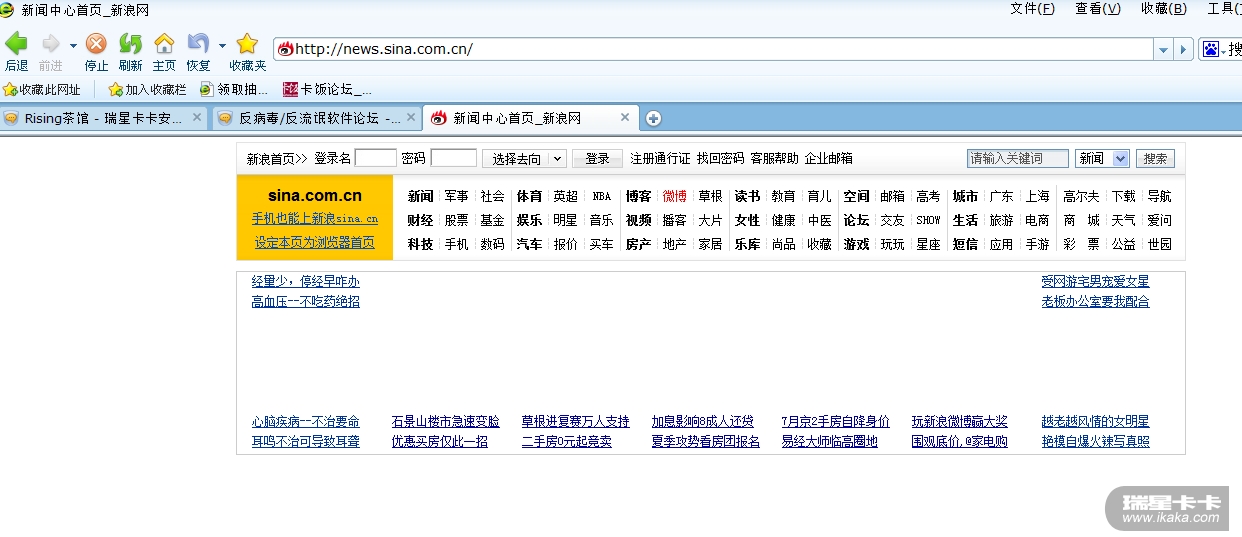The image size is (1242, 537).
Task: Click the Home (主页) icon
Action: (164, 44)
